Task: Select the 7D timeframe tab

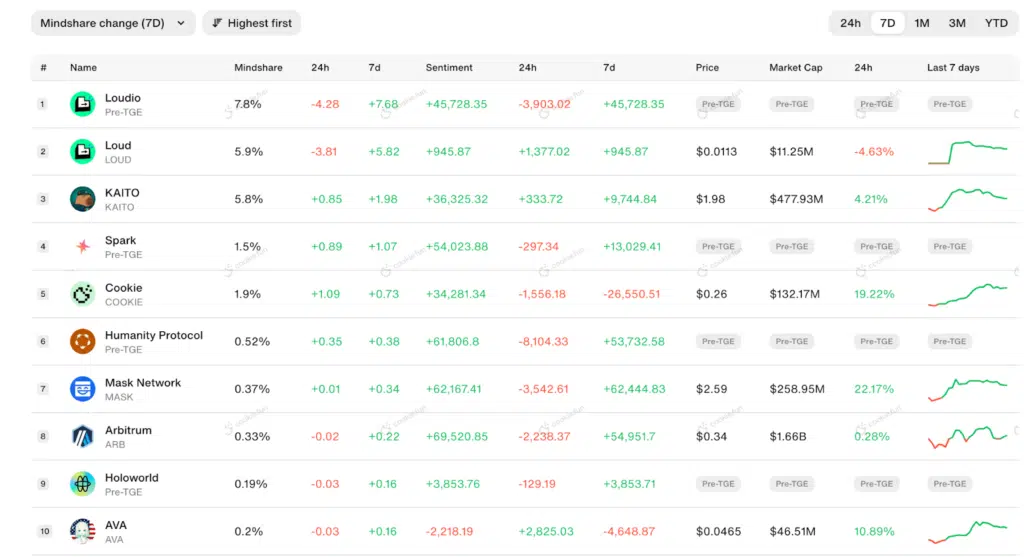Action: click(x=887, y=23)
